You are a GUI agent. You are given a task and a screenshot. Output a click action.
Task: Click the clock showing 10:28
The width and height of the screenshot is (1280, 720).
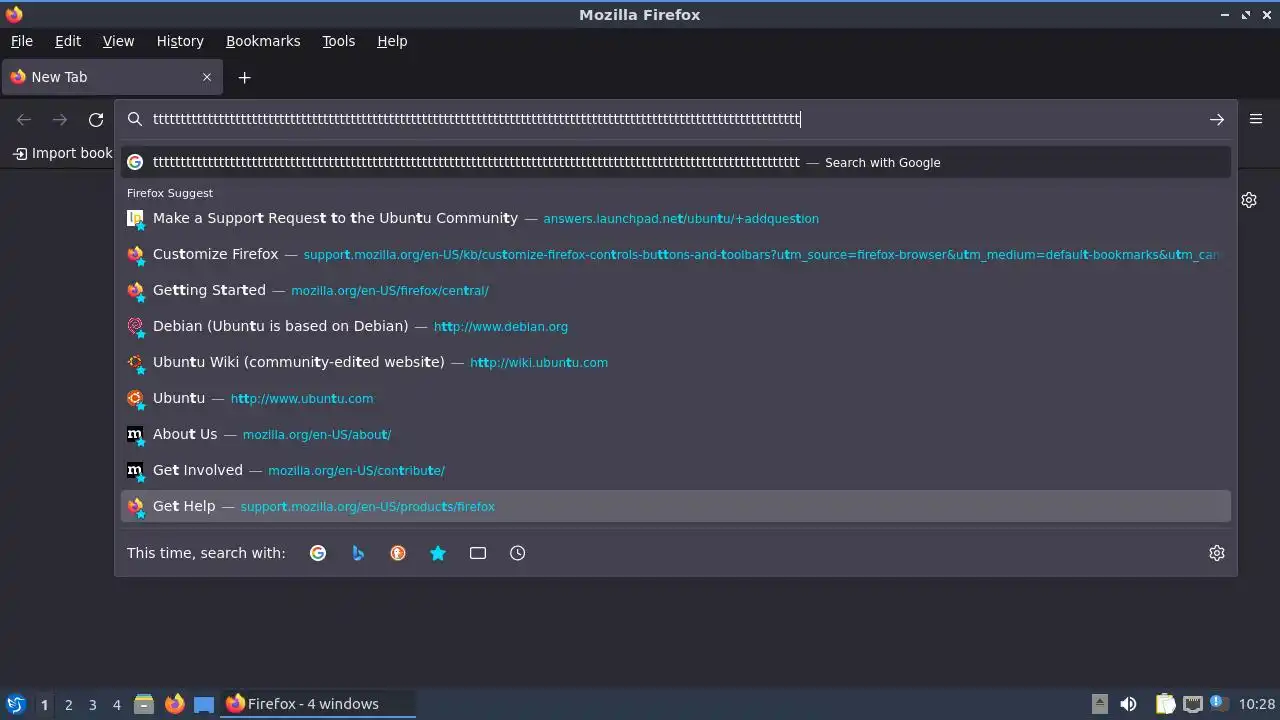(x=1257, y=704)
